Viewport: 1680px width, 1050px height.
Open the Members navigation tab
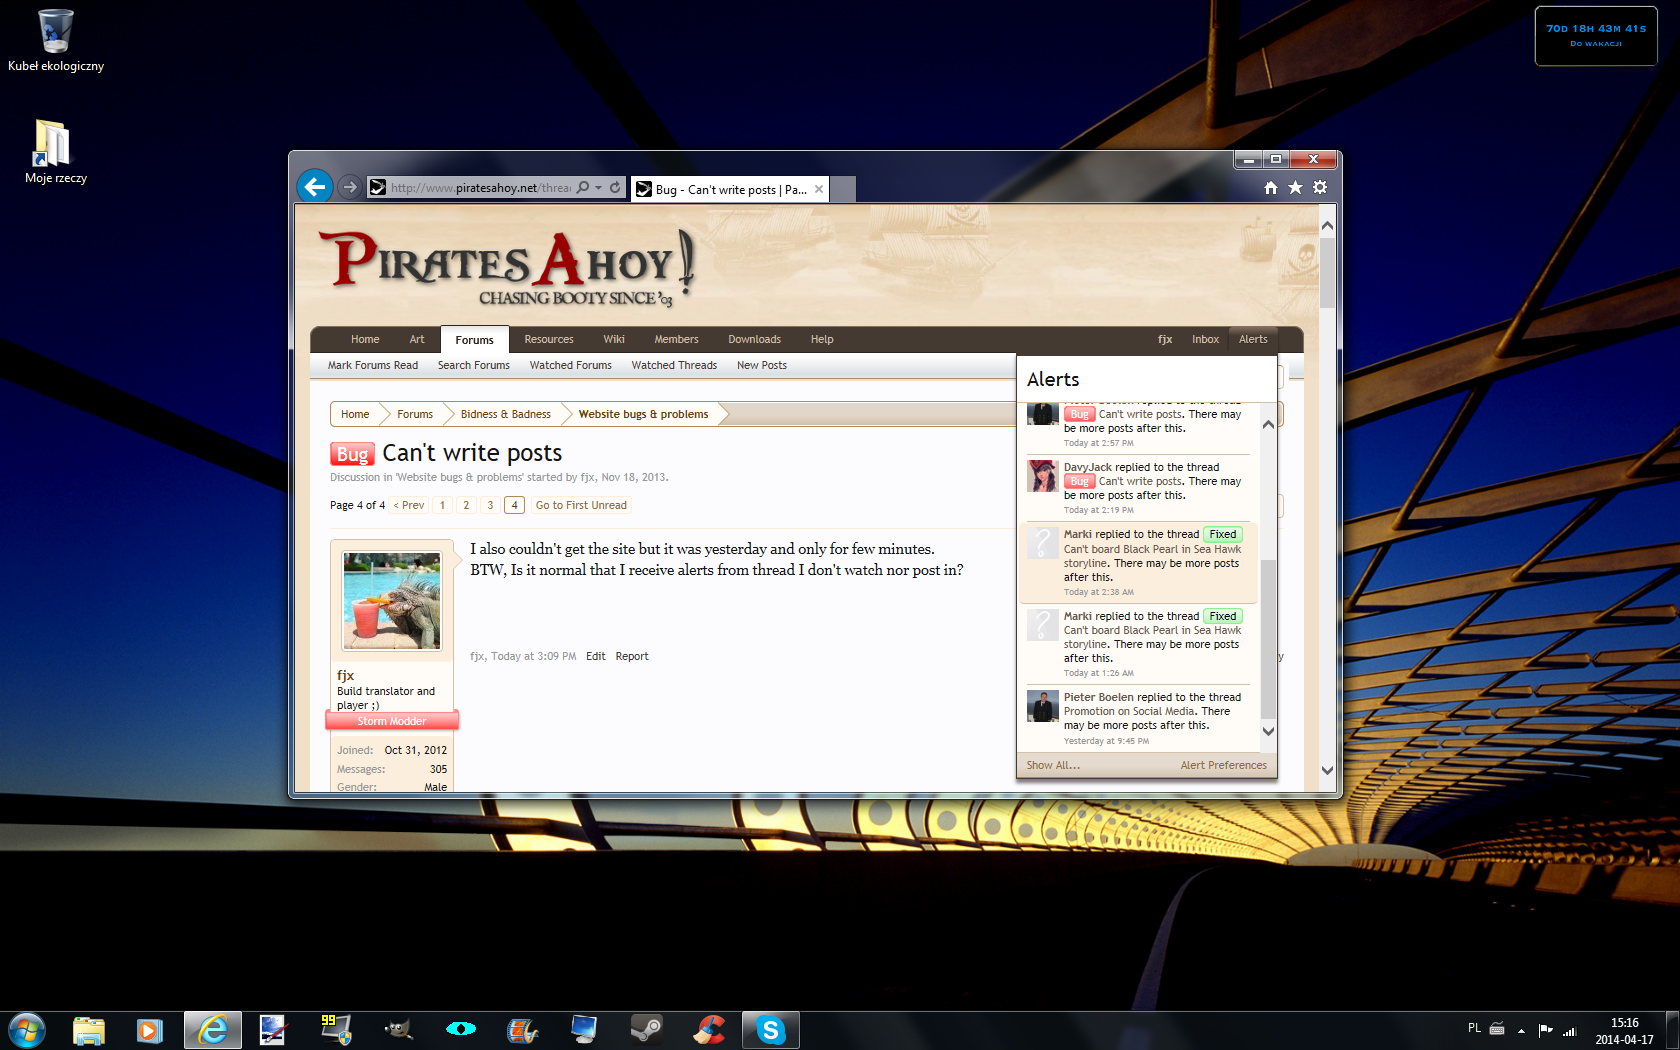677,339
